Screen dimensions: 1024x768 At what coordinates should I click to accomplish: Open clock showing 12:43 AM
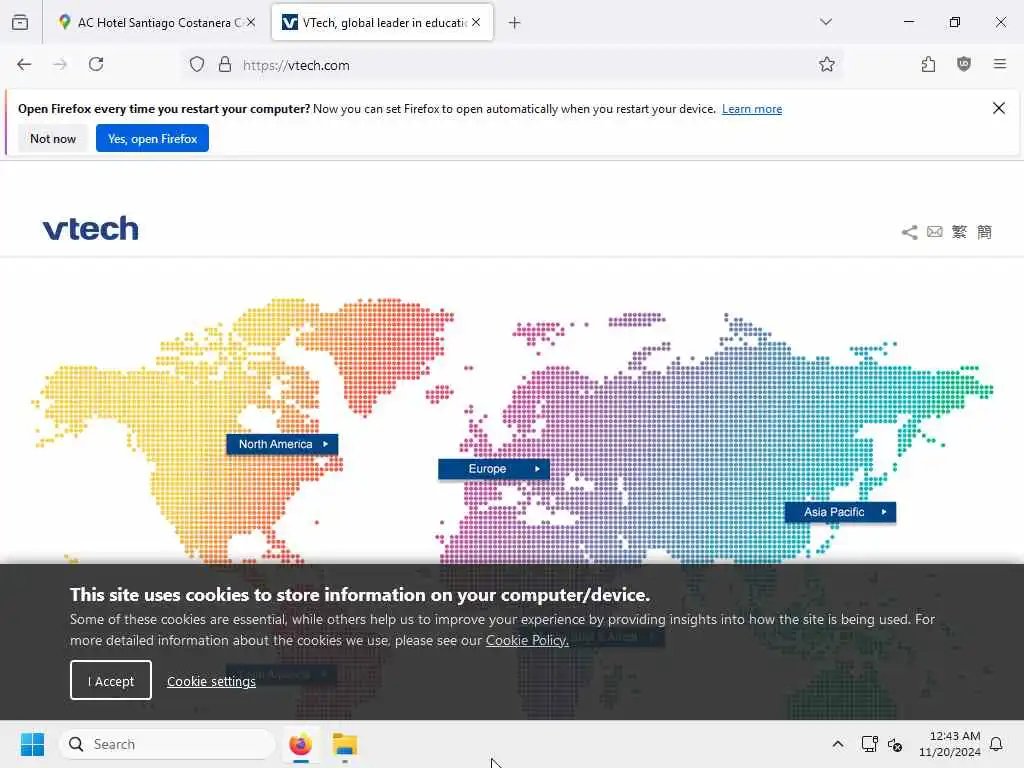(x=950, y=744)
